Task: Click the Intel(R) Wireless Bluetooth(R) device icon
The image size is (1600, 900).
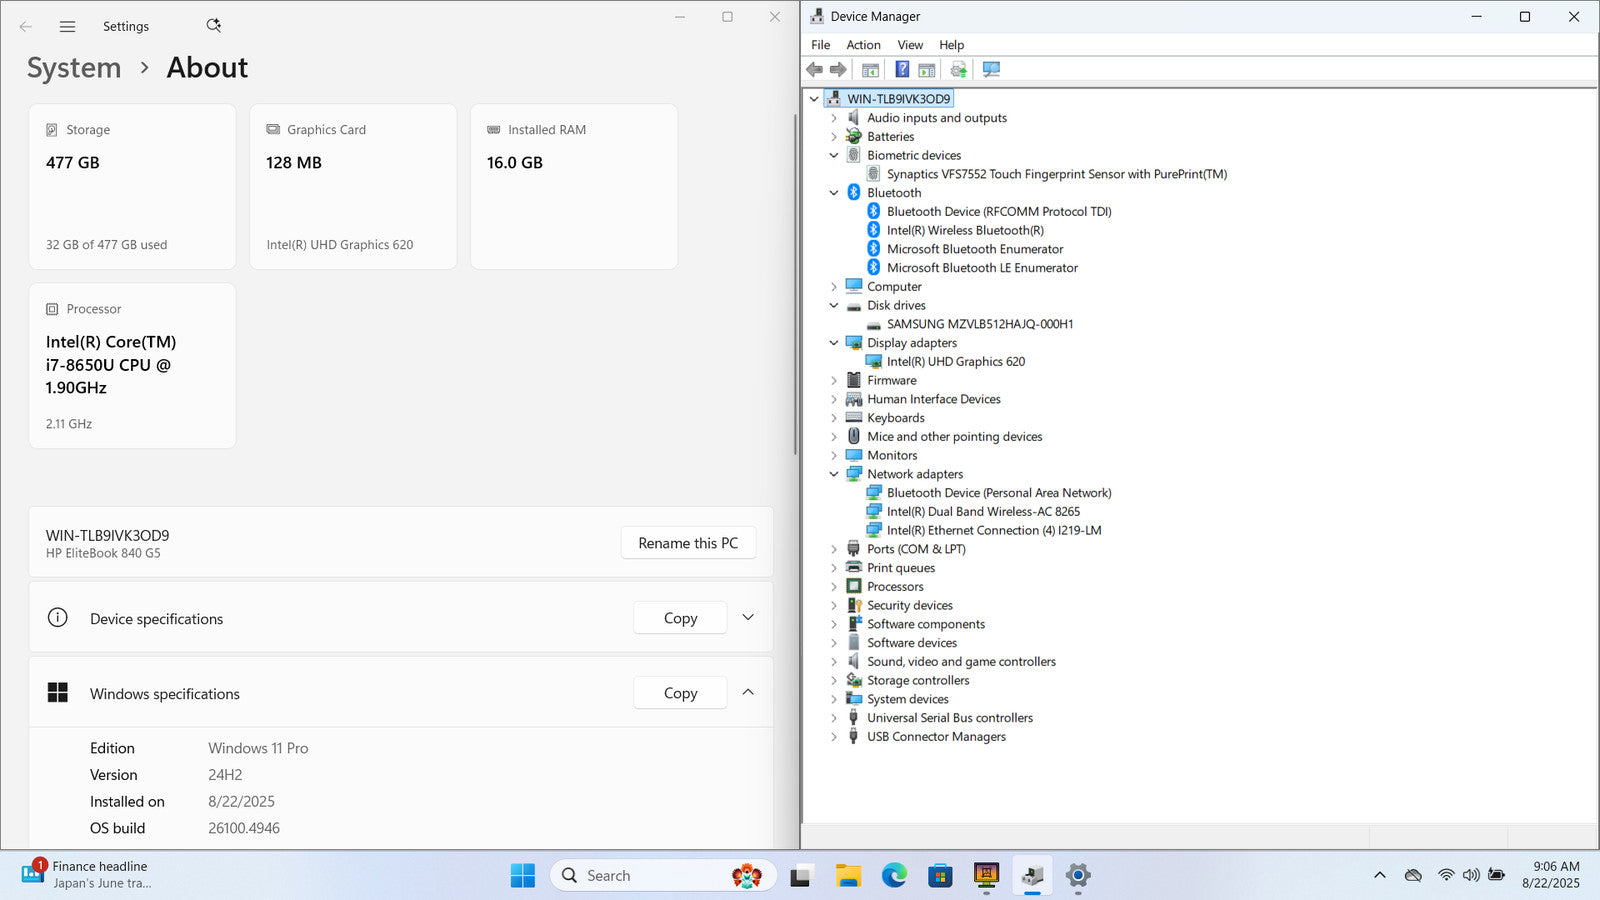Action: pyautogui.click(x=873, y=230)
